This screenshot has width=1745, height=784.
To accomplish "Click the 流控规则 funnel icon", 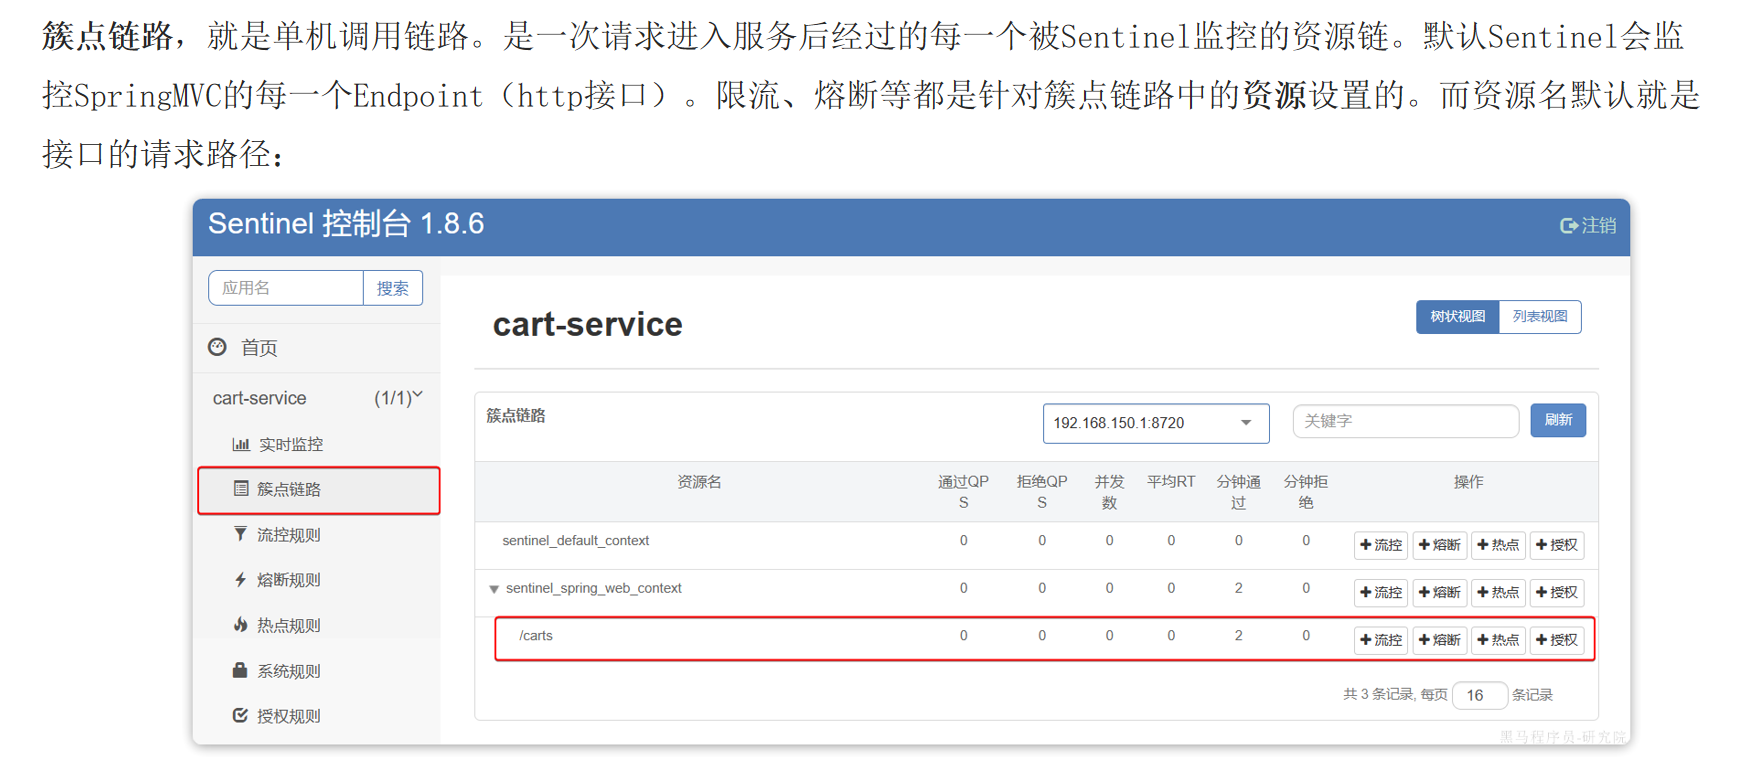I will (x=240, y=534).
